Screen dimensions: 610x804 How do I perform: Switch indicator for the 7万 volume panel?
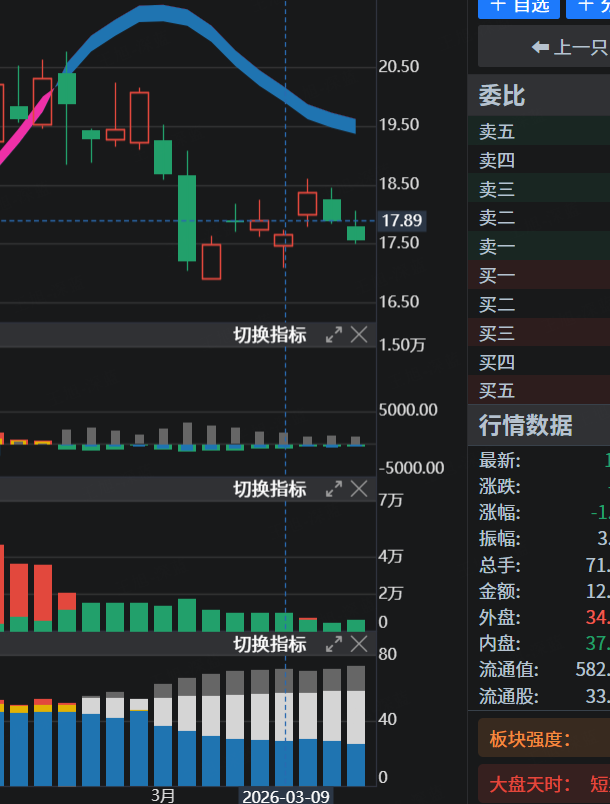[x=270, y=489]
